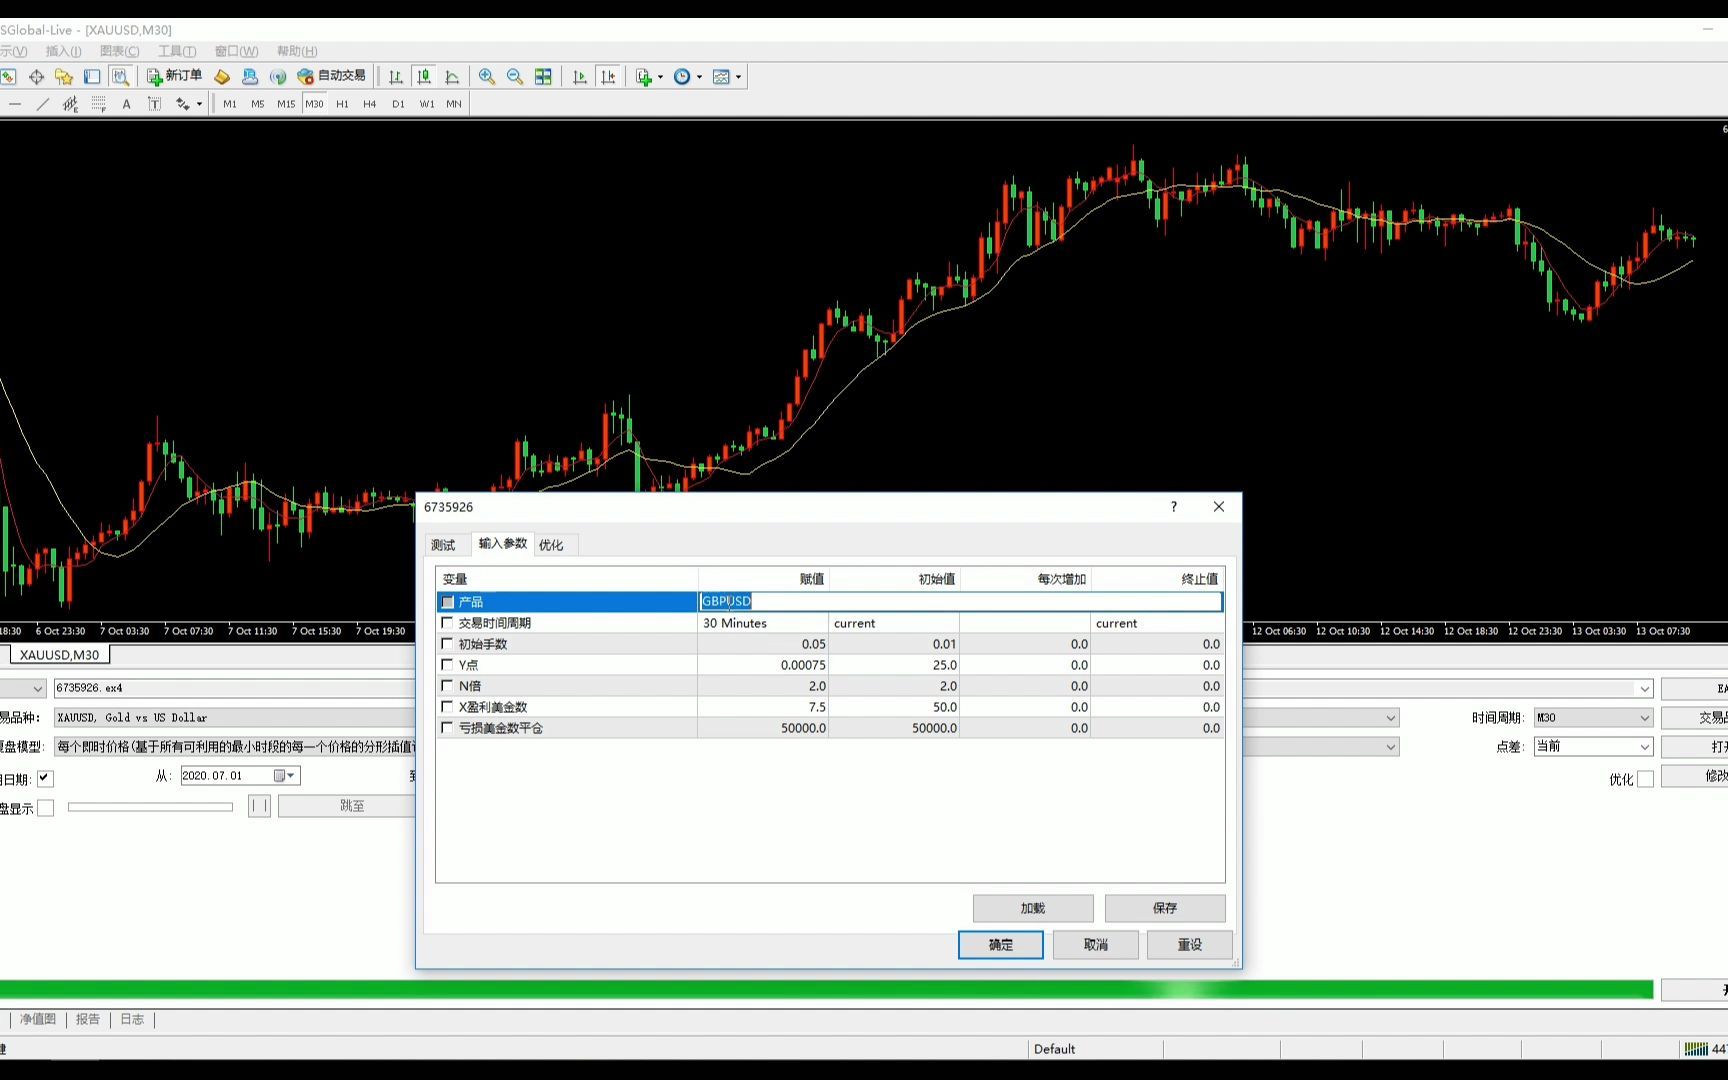Open the Navigator star-folder icon
This screenshot has height=1080, width=1728.
pyautogui.click(x=64, y=77)
